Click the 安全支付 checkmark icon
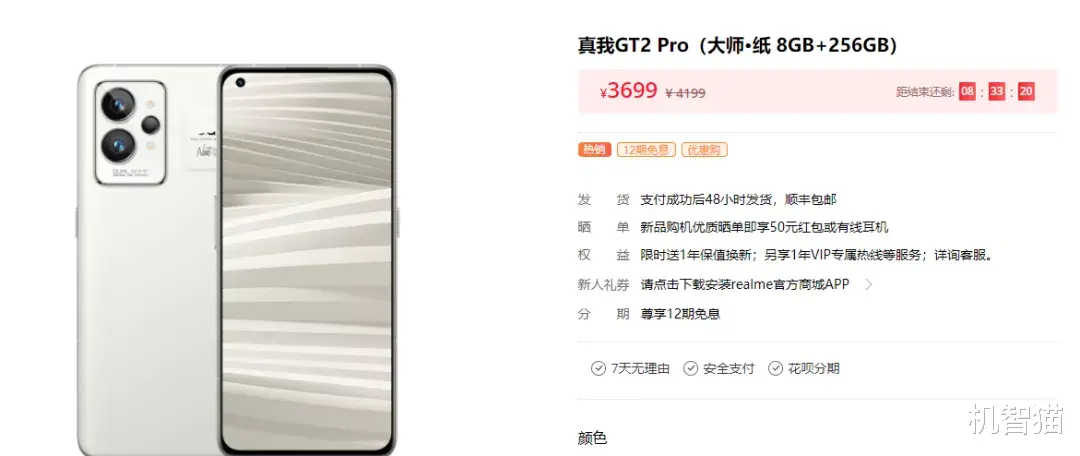Viewport: 1080px width, 456px height. (690, 369)
